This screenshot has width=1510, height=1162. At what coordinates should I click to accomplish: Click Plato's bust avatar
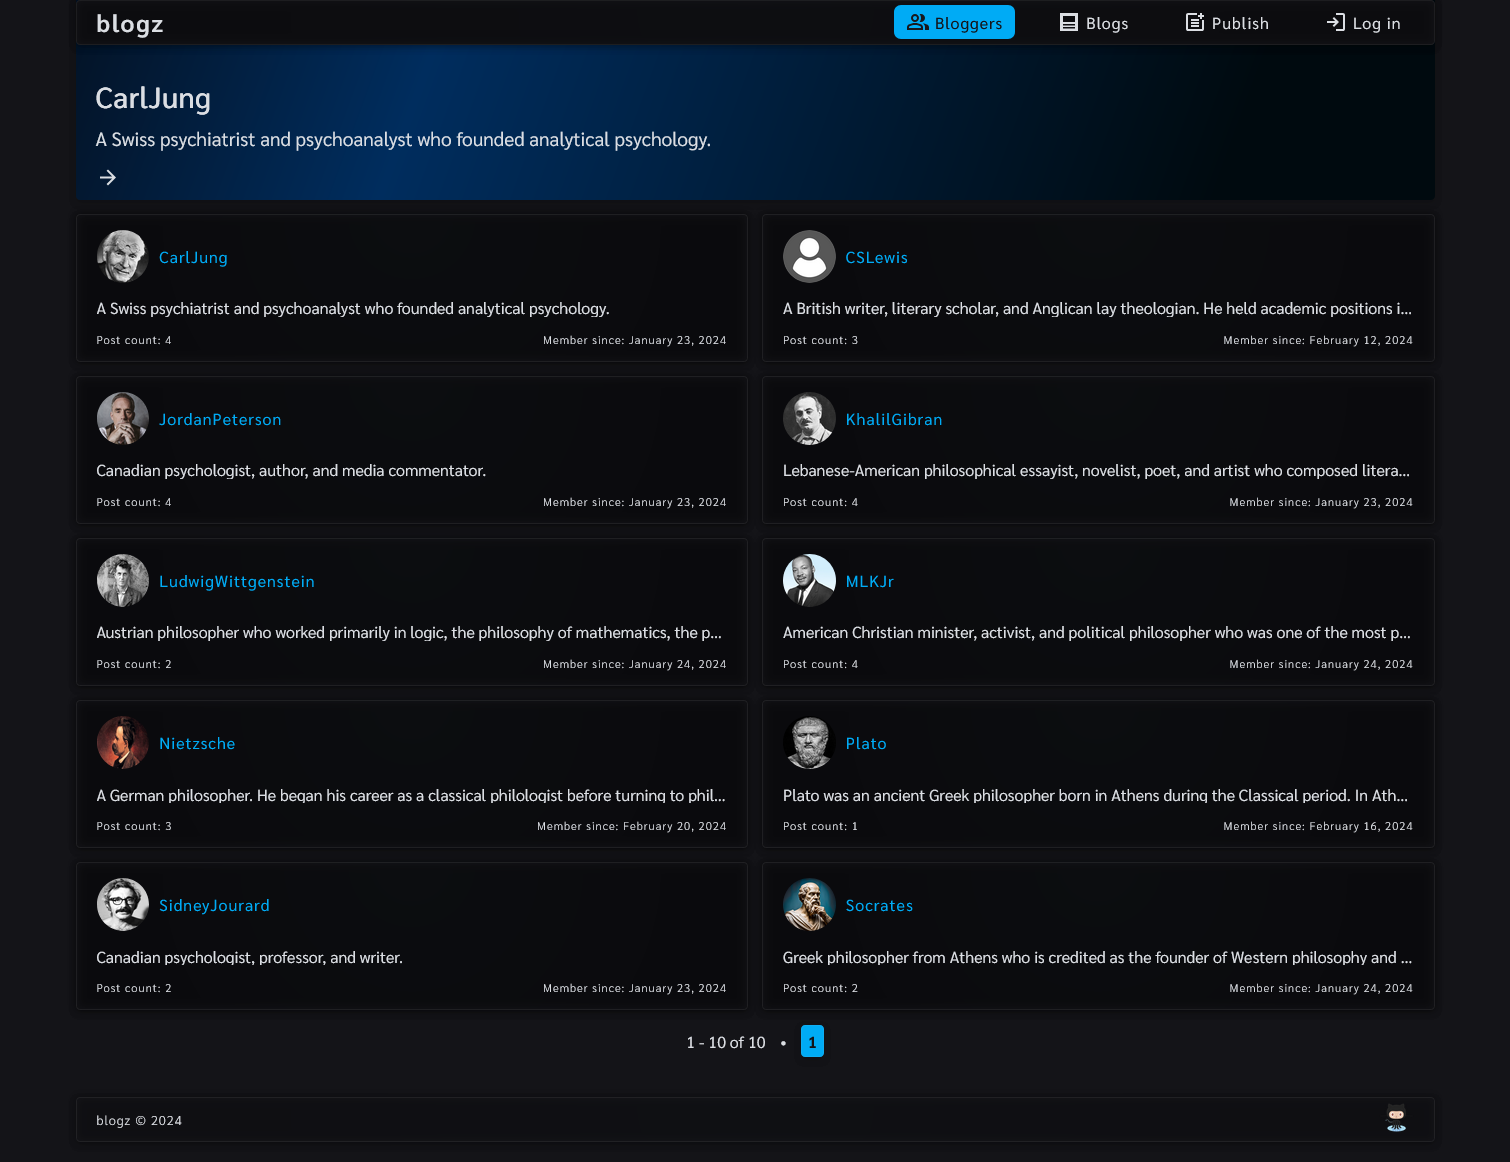[x=809, y=743]
